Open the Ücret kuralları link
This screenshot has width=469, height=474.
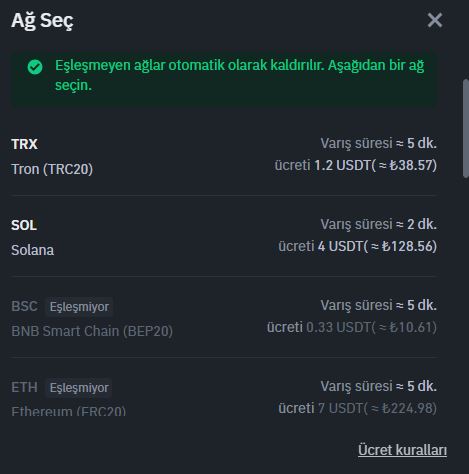pyautogui.click(x=402, y=450)
